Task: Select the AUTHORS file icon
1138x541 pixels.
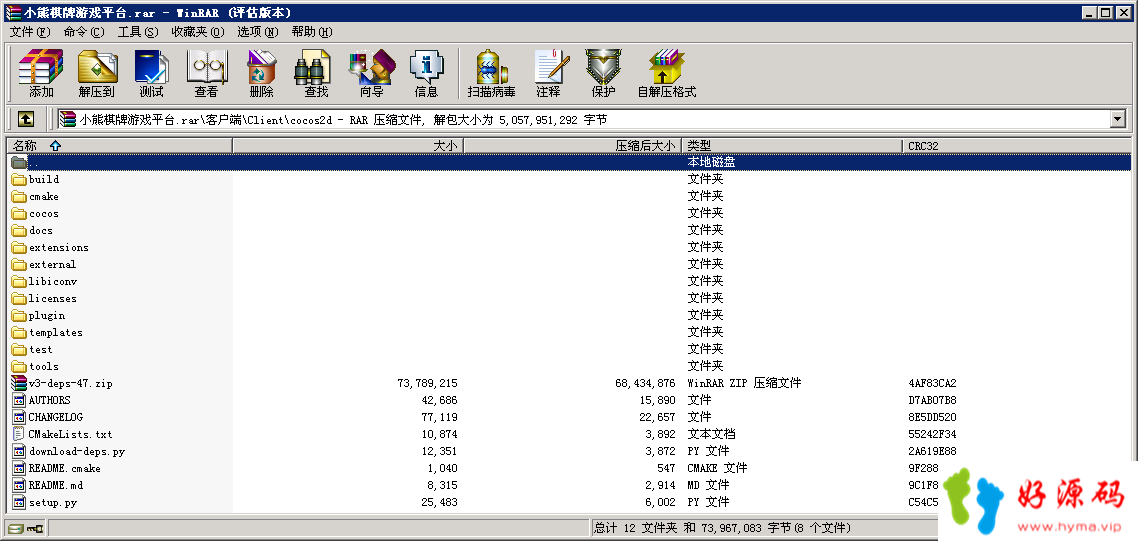Action: pyautogui.click(x=19, y=400)
